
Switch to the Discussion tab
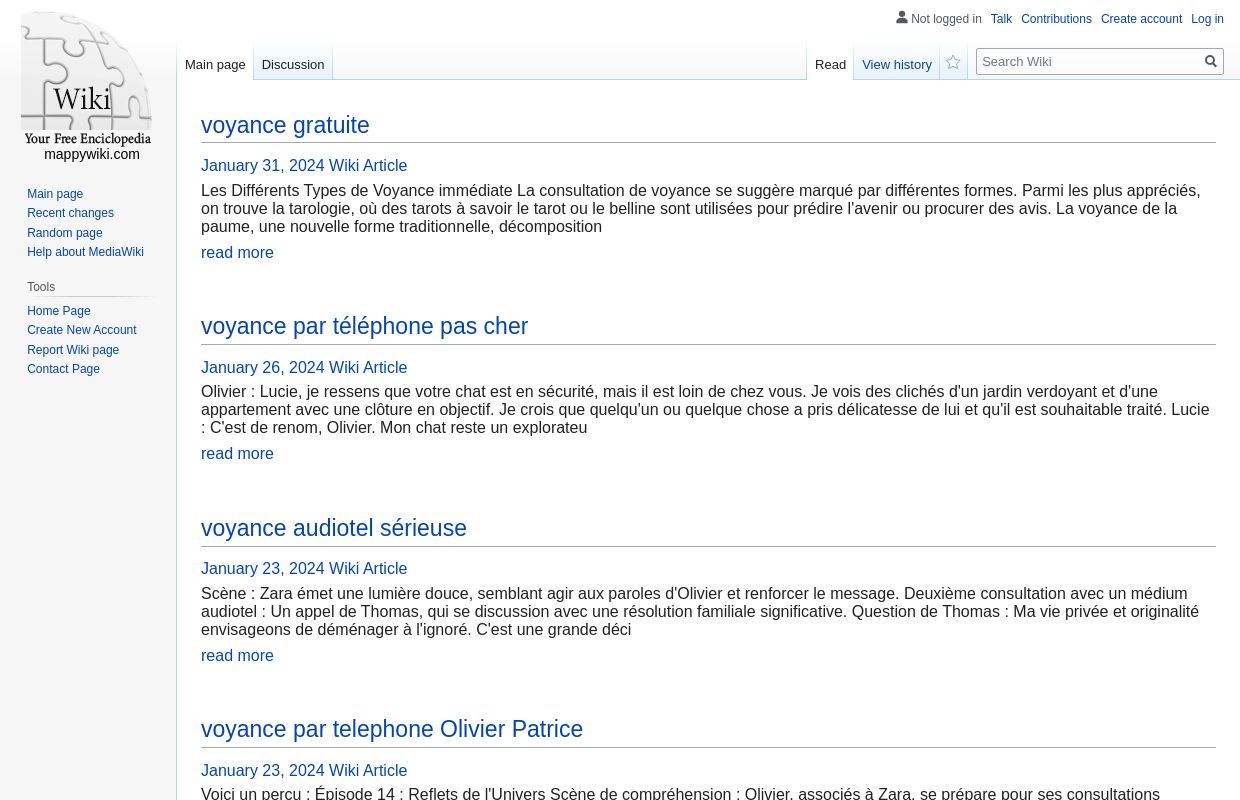click(293, 64)
